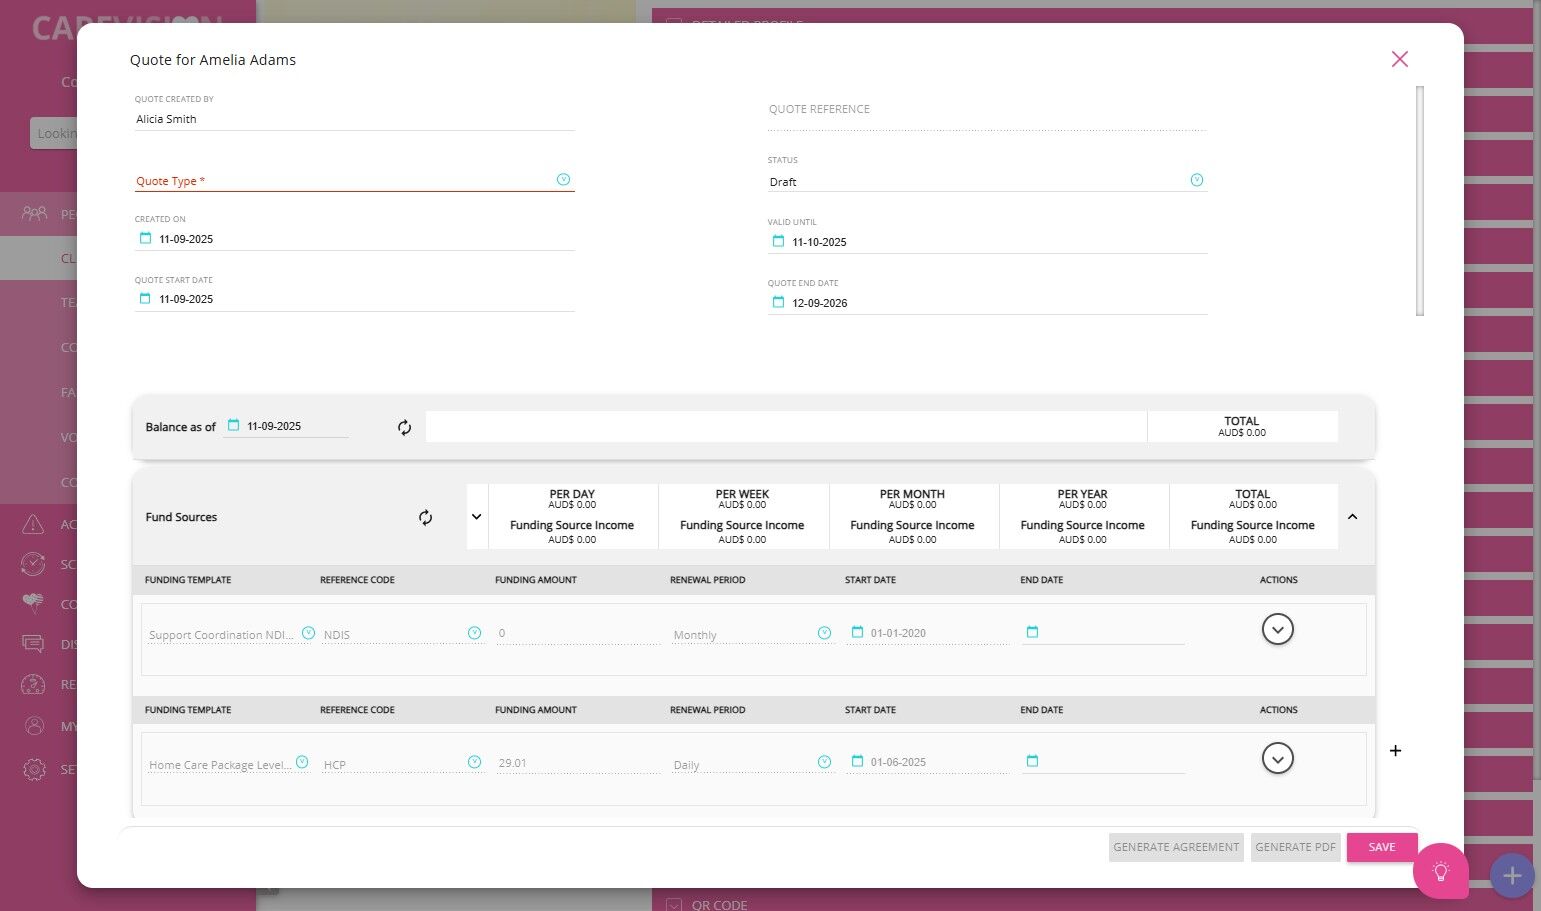Click the lightbulb help button
Viewport: 1541px width, 911px height.
click(1440, 871)
